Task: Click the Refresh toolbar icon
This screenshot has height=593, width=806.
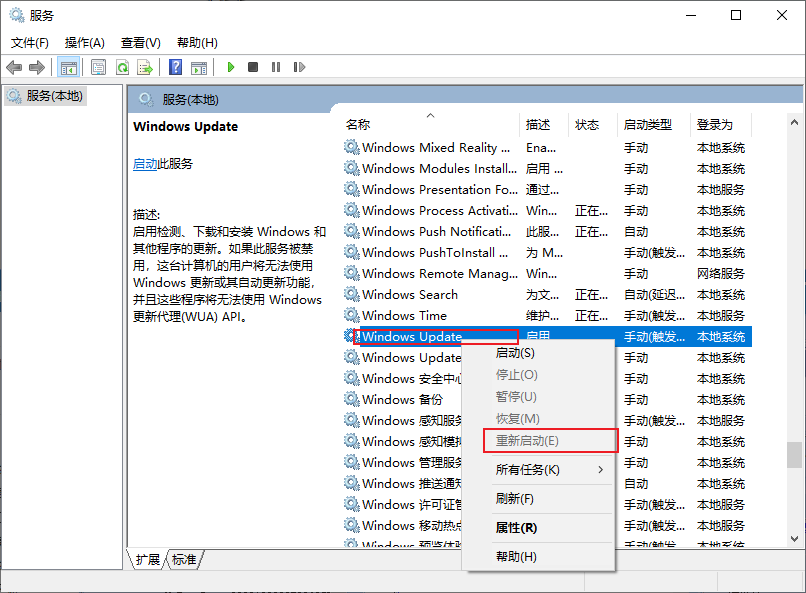Action: pos(122,67)
